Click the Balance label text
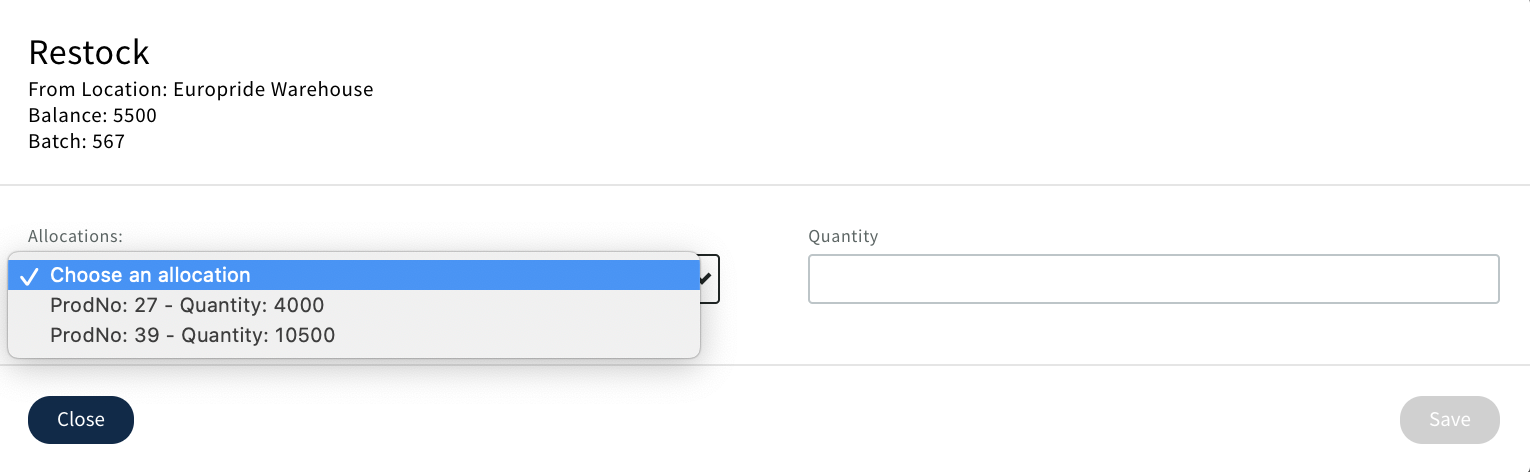Screen dimensions: 1530x472 pyautogui.click(x=65, y=115)
